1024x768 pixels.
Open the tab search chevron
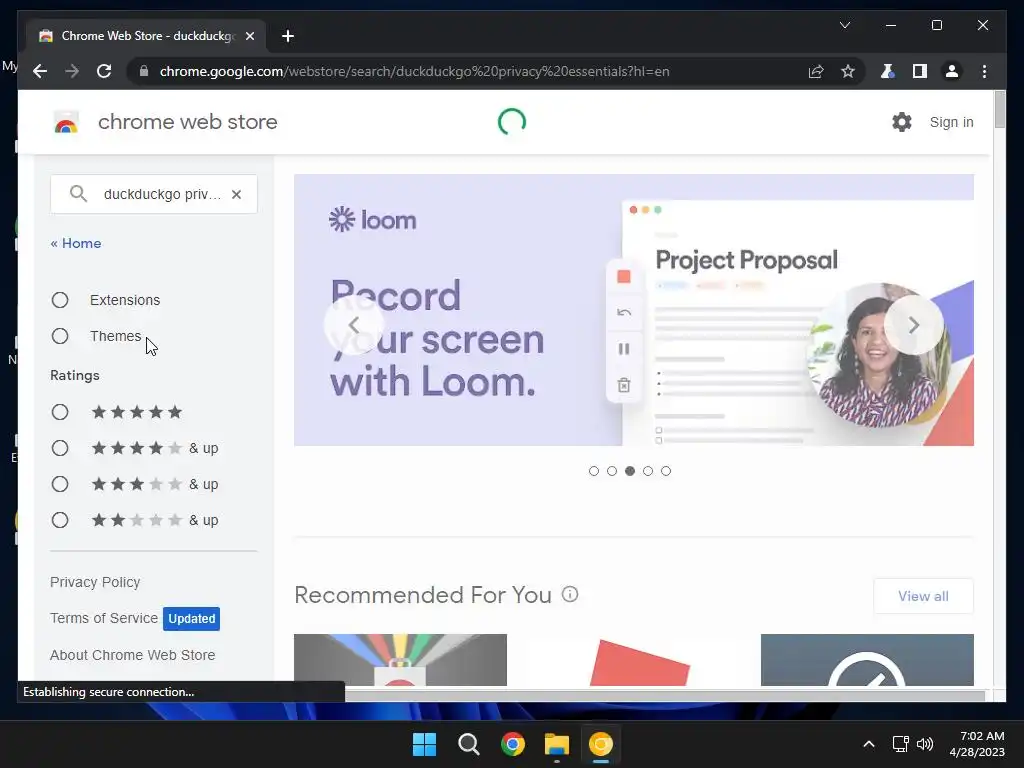point(844,25)
